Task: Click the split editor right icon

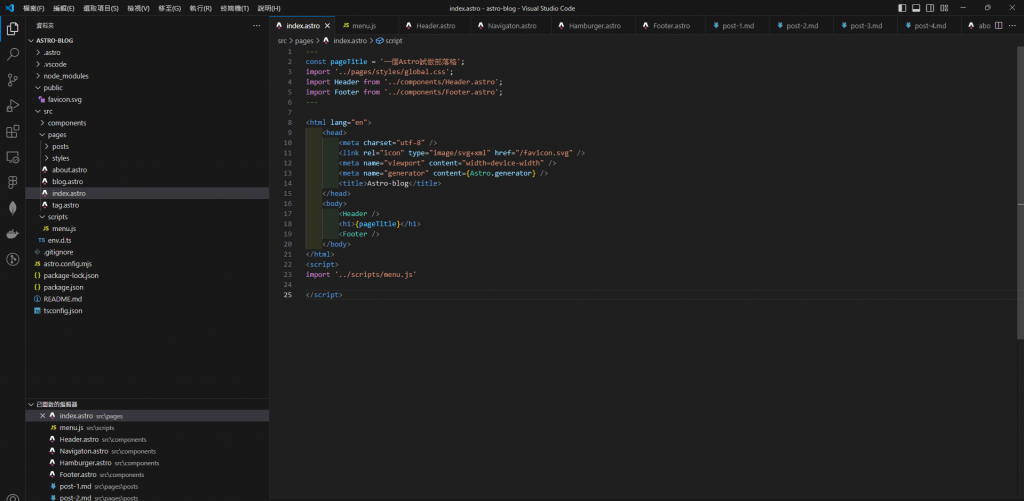Action: (x=999, y=24)
